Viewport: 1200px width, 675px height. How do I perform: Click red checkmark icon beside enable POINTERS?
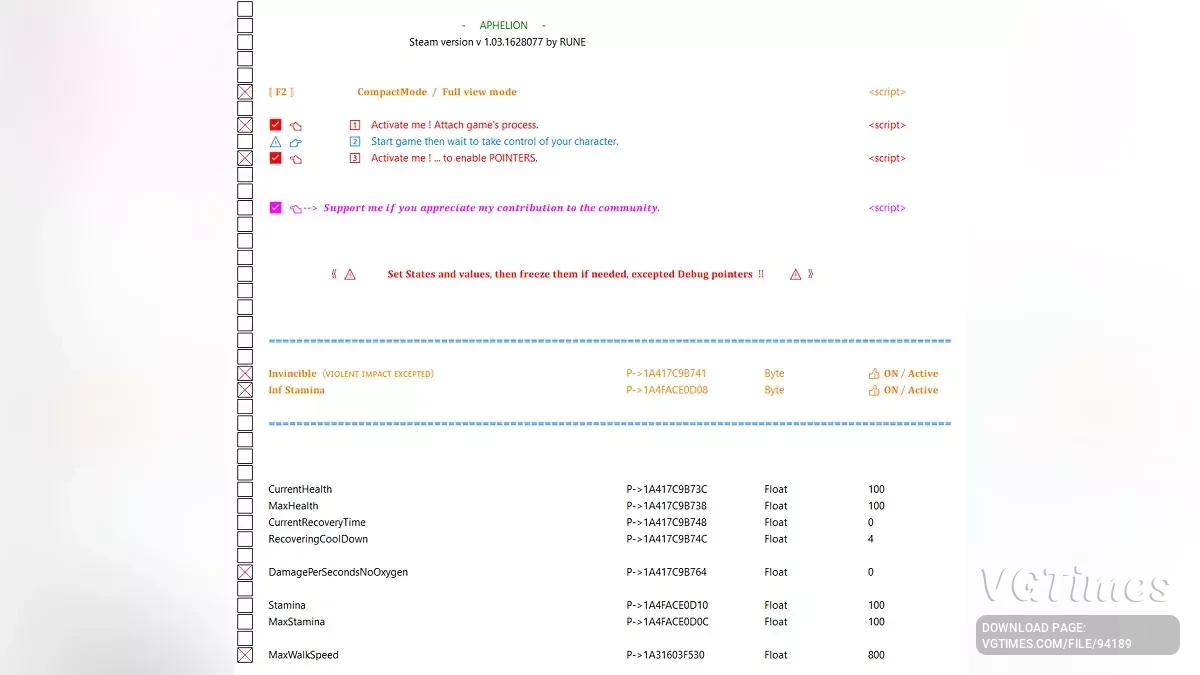click(x=275, y=158)
